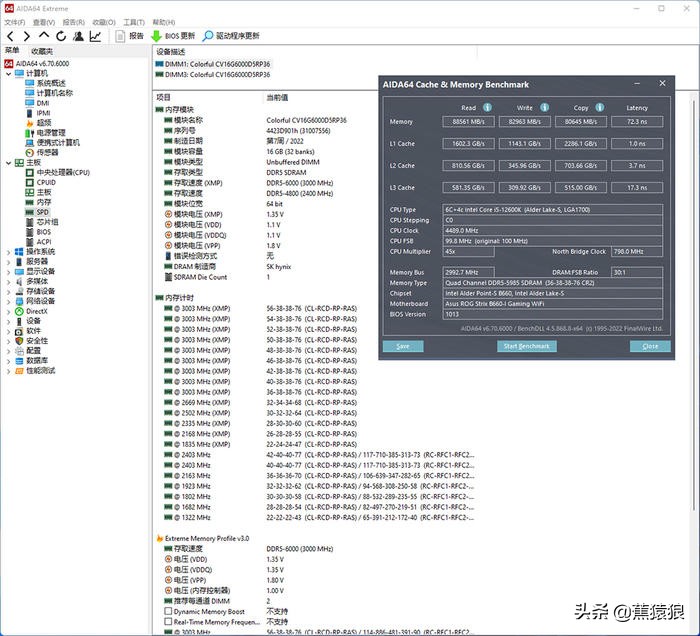Expand the 服务器 tree node
700x636 pixels.
[x=8, y=262]
